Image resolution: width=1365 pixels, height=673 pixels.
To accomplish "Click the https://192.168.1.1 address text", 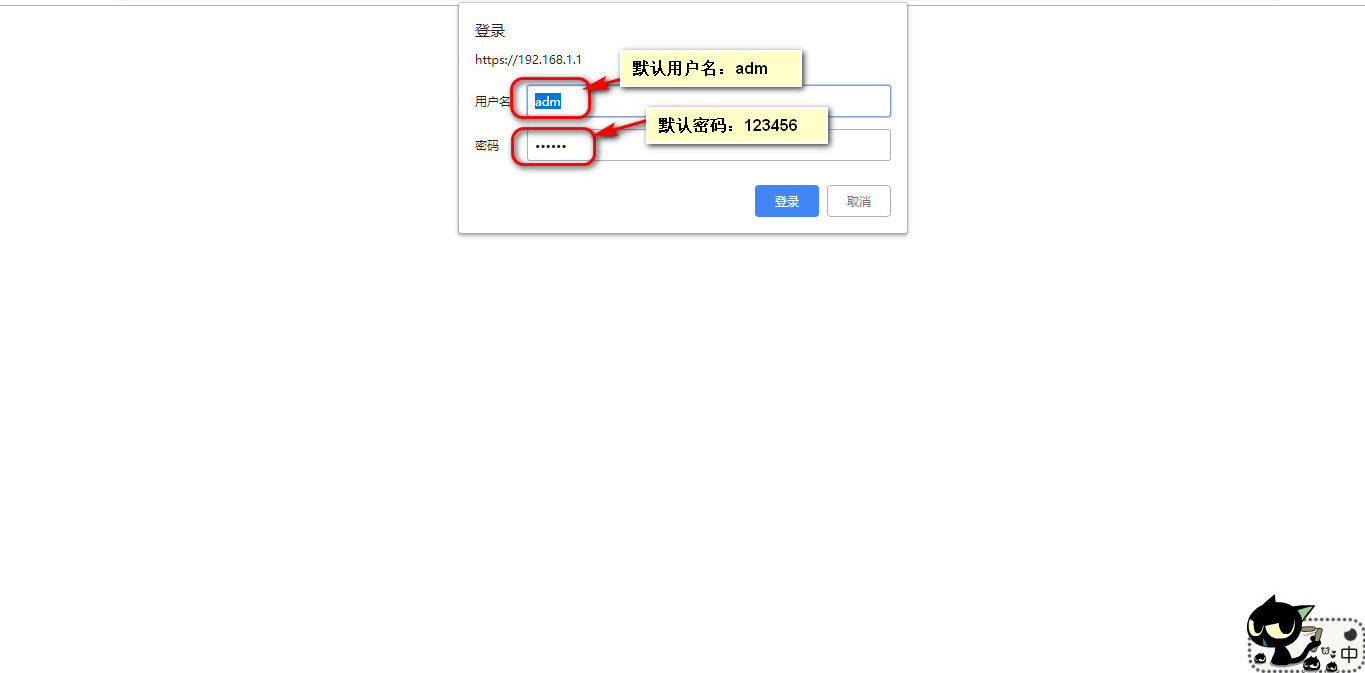I will click(528, 60).
